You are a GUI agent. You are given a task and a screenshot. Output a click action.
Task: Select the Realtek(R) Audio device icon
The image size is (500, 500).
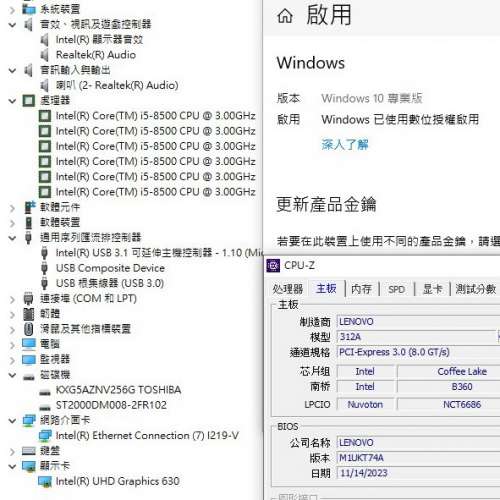pyautogui.click(x=45, y=55)
